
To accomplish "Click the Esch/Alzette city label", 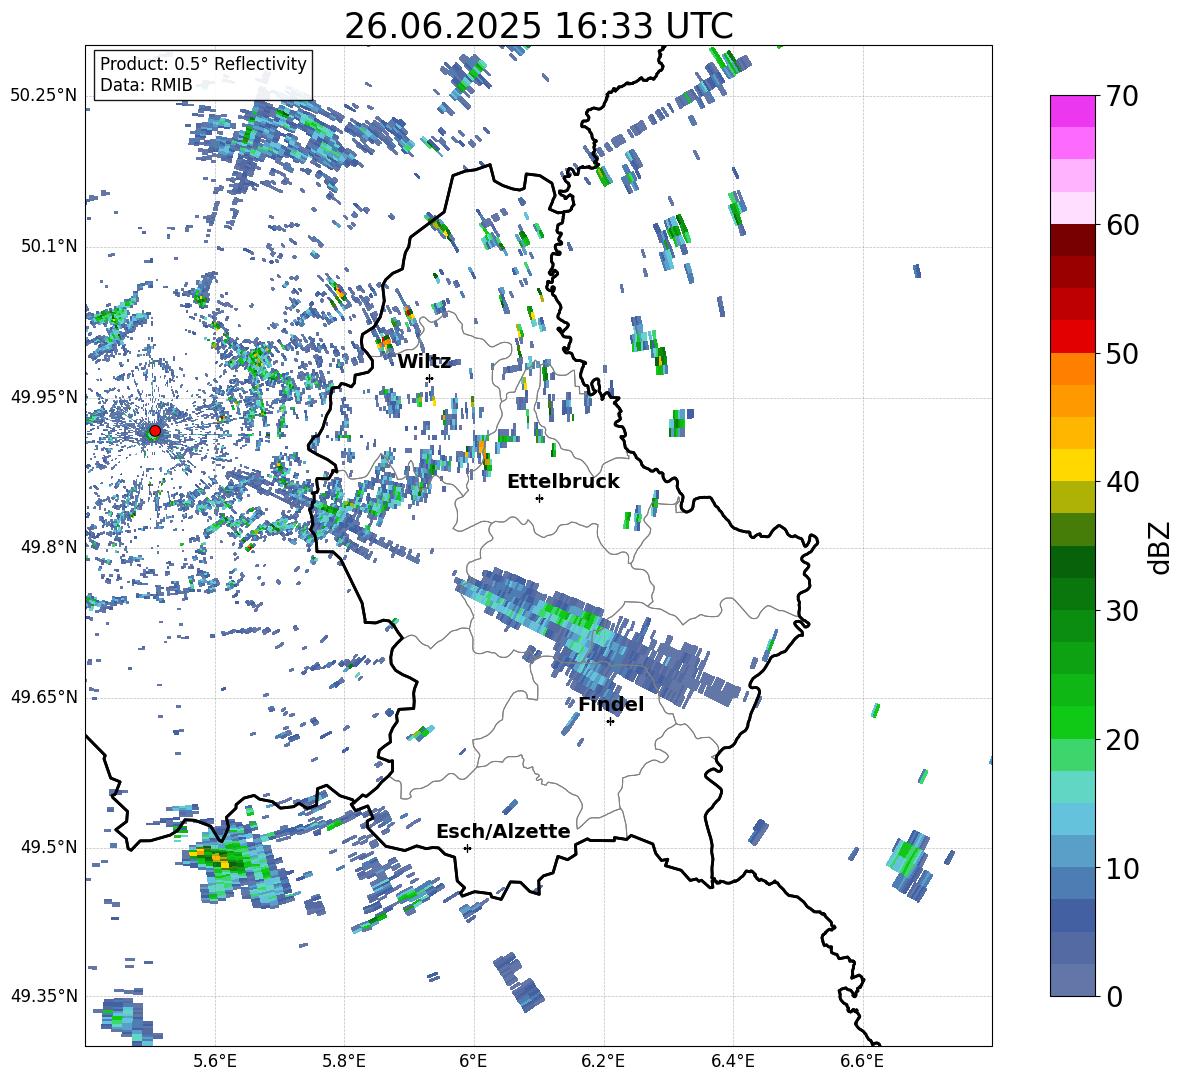I will tap(503, 831).
